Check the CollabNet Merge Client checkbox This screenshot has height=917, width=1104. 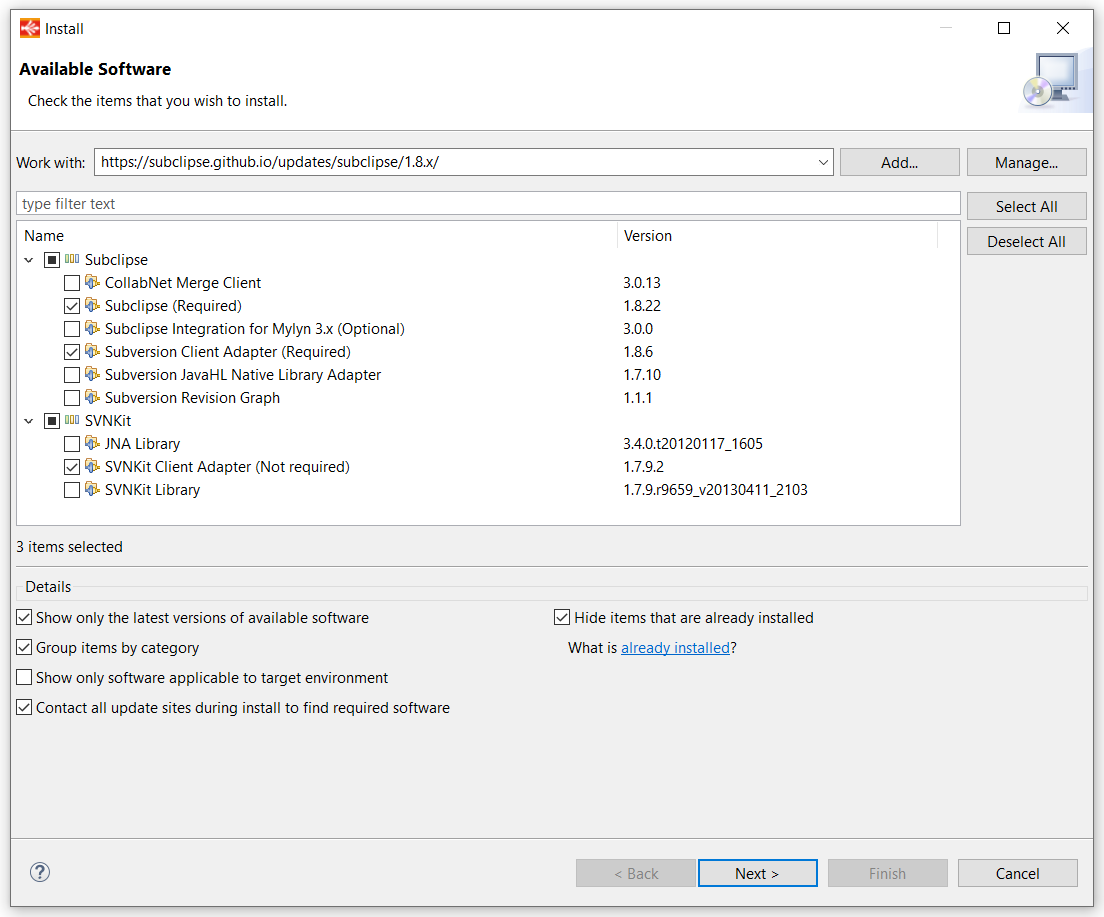(72, 283)
